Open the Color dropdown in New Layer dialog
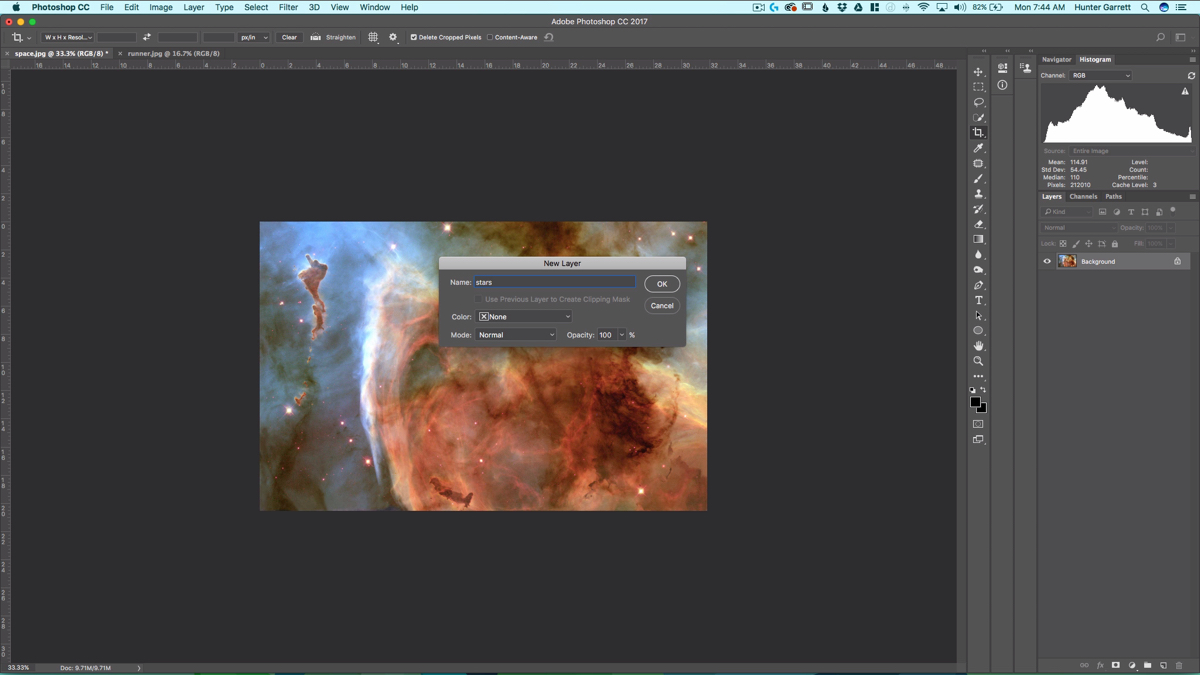The image size is (1200, 675). pyautogui.click(x=525, y=317)
